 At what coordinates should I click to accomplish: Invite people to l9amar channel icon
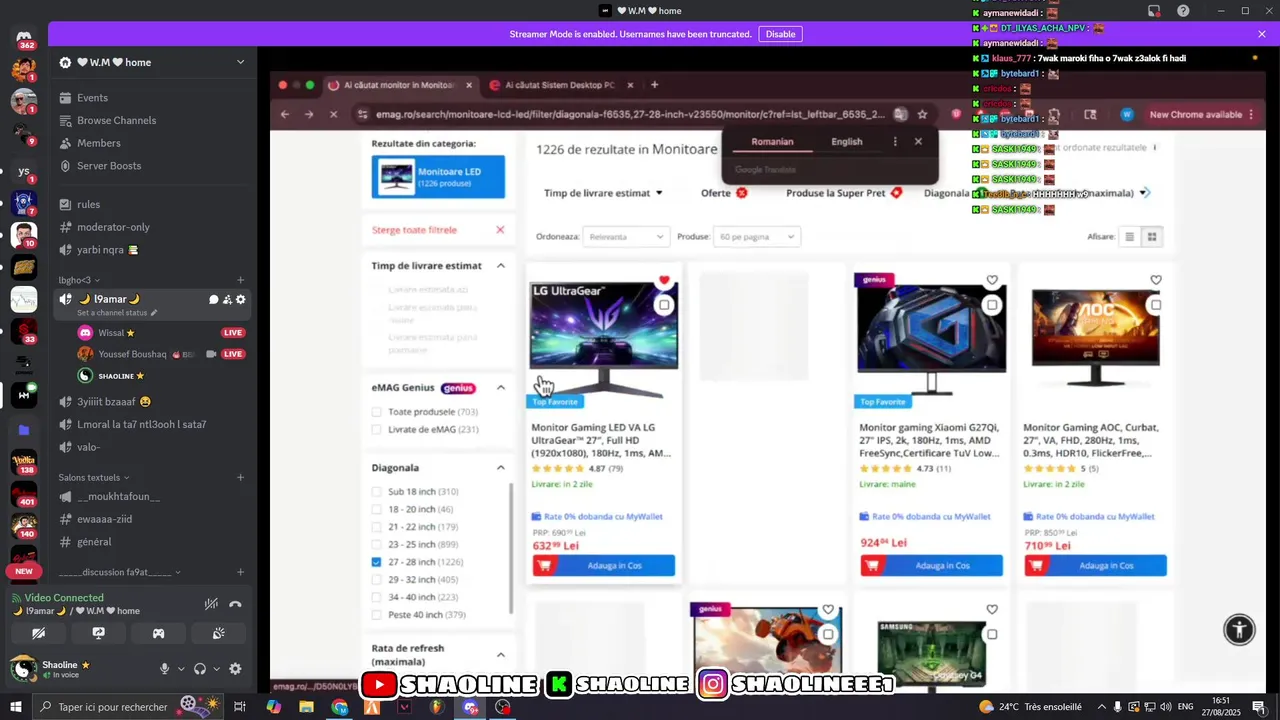point(227,299)
